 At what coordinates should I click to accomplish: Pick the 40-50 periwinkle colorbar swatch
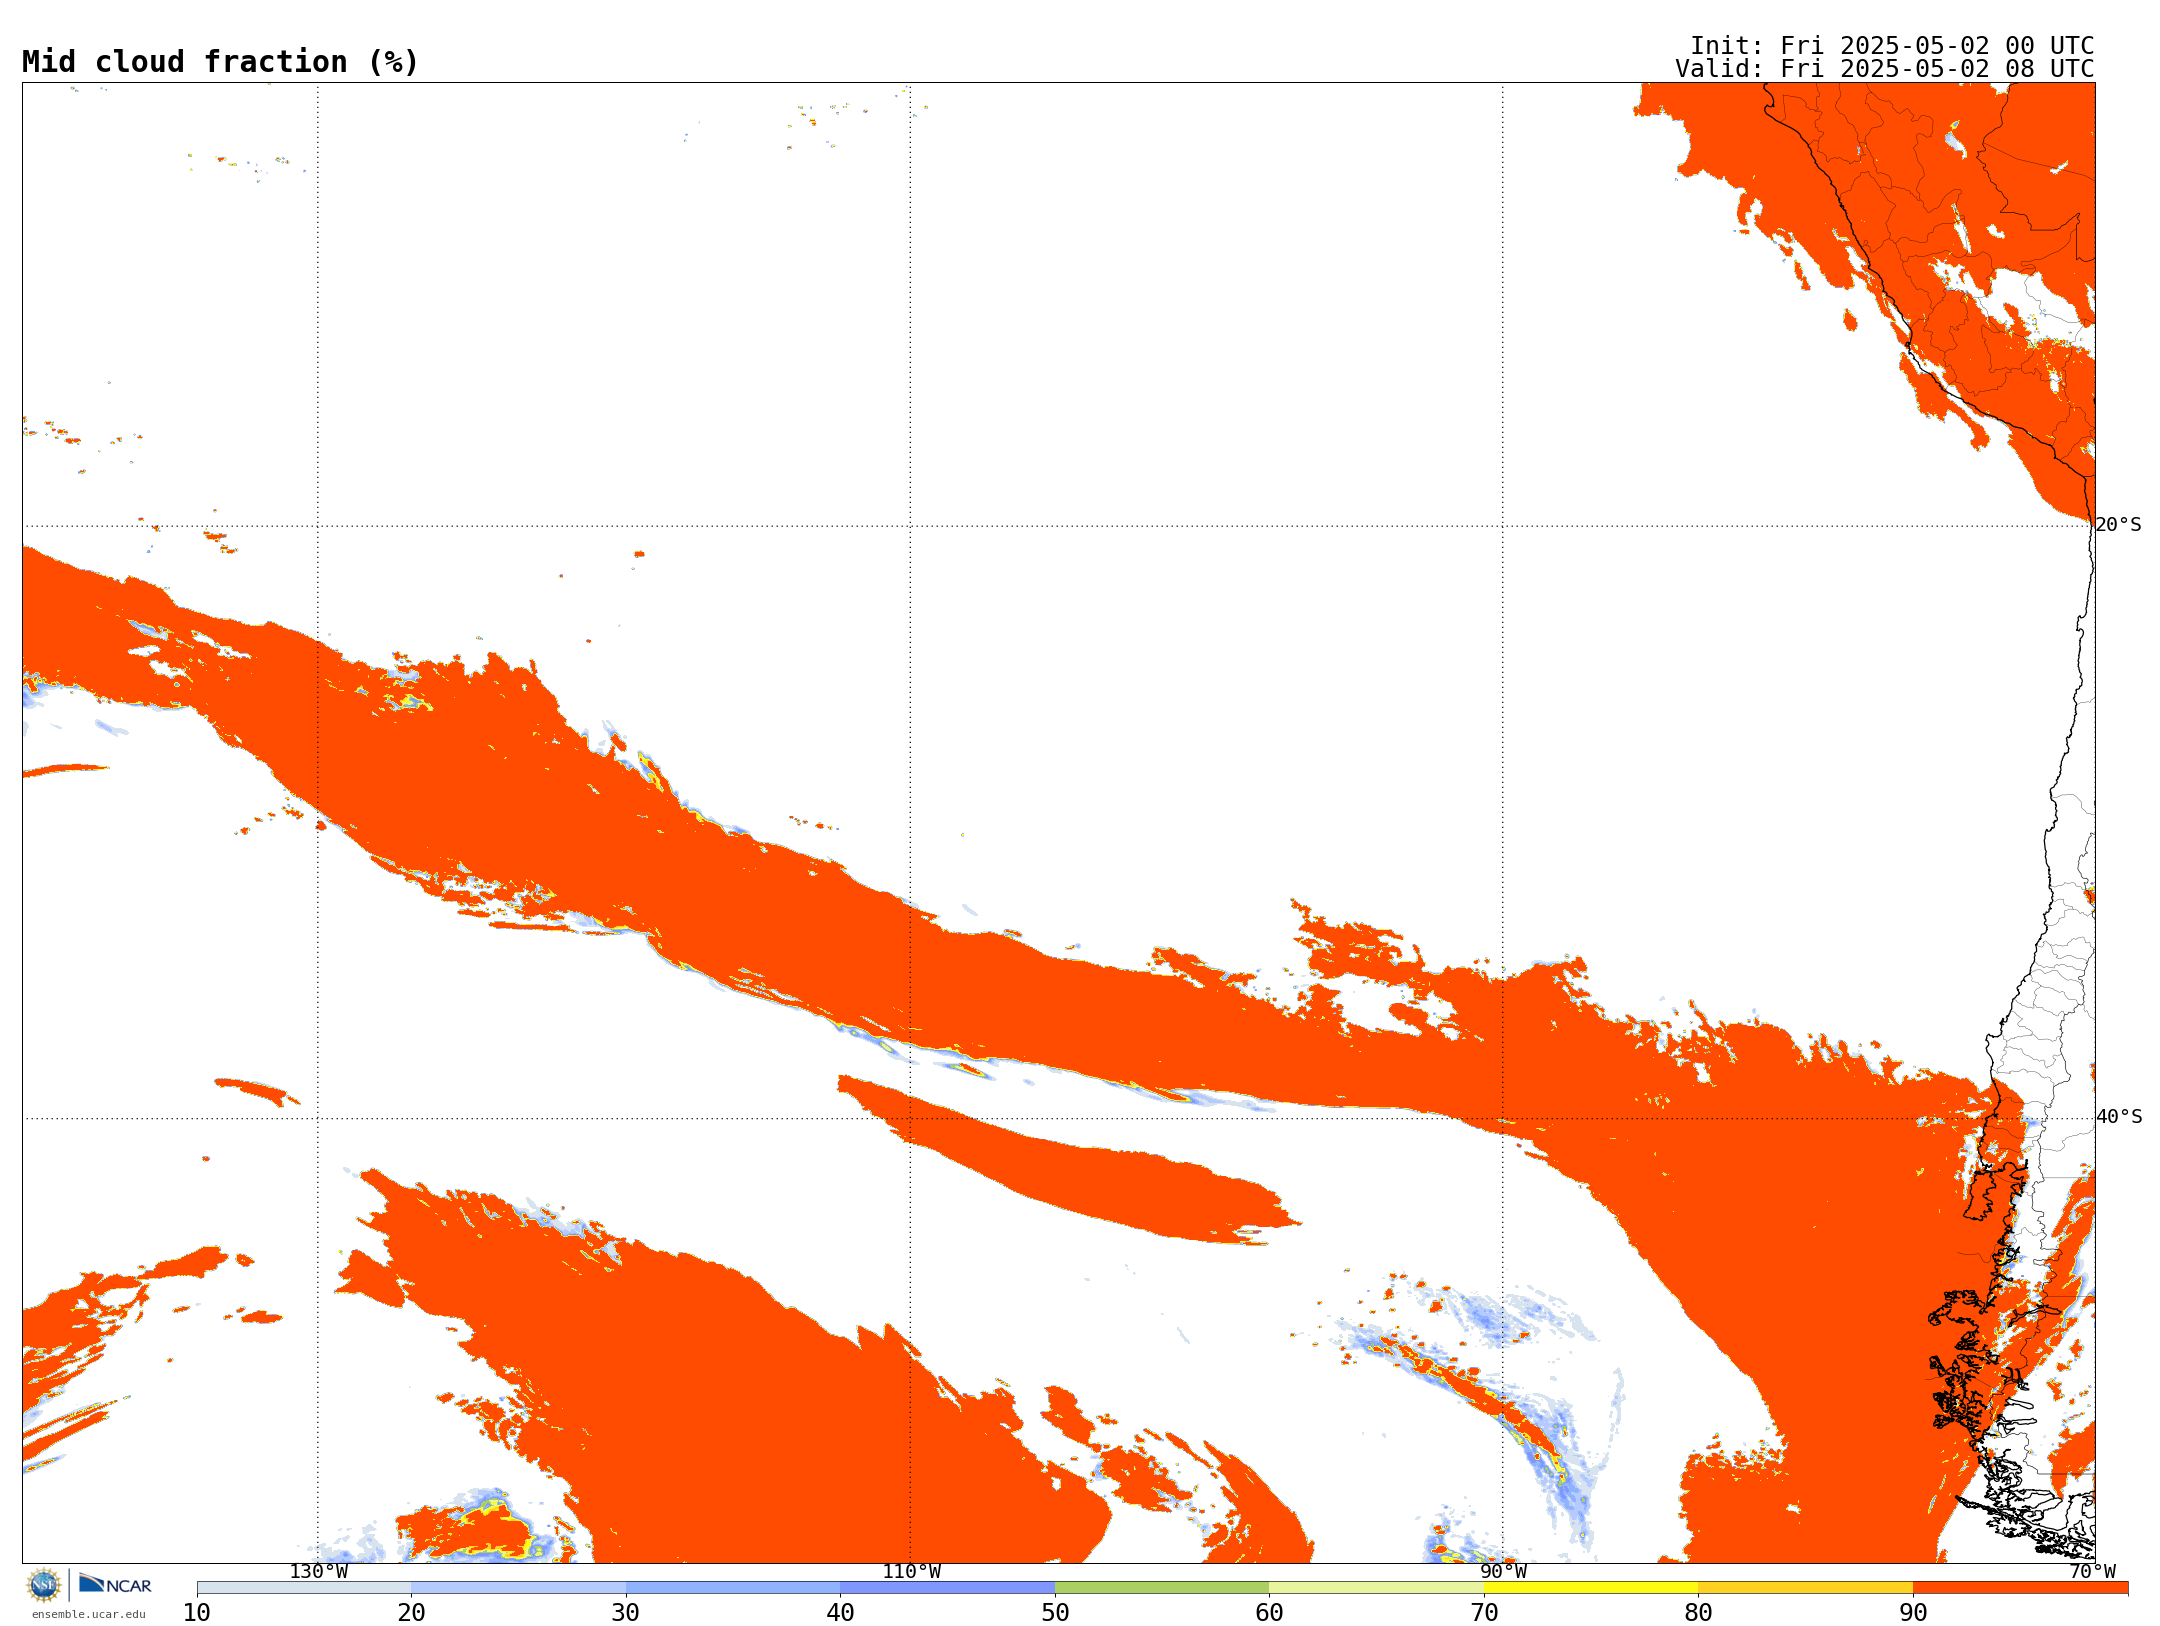[947, 1588]
